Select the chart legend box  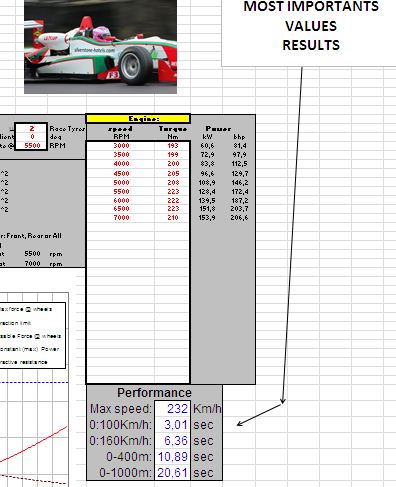(x=33, y=335)
